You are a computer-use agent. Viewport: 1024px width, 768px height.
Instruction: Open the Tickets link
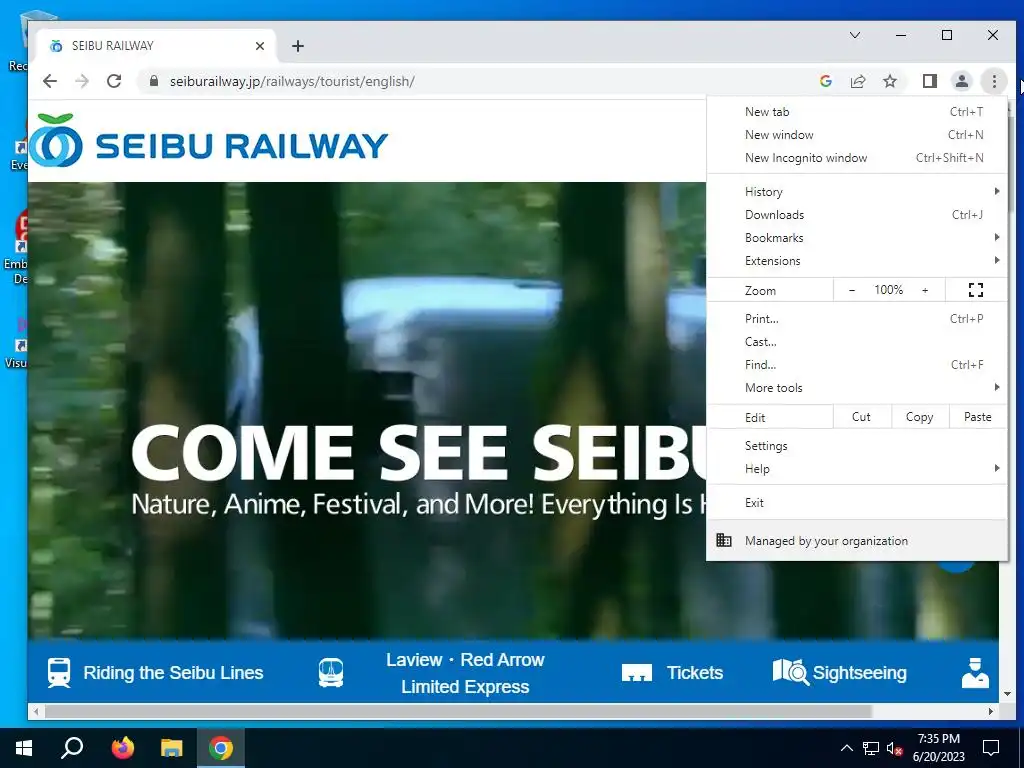coord(695,673)
